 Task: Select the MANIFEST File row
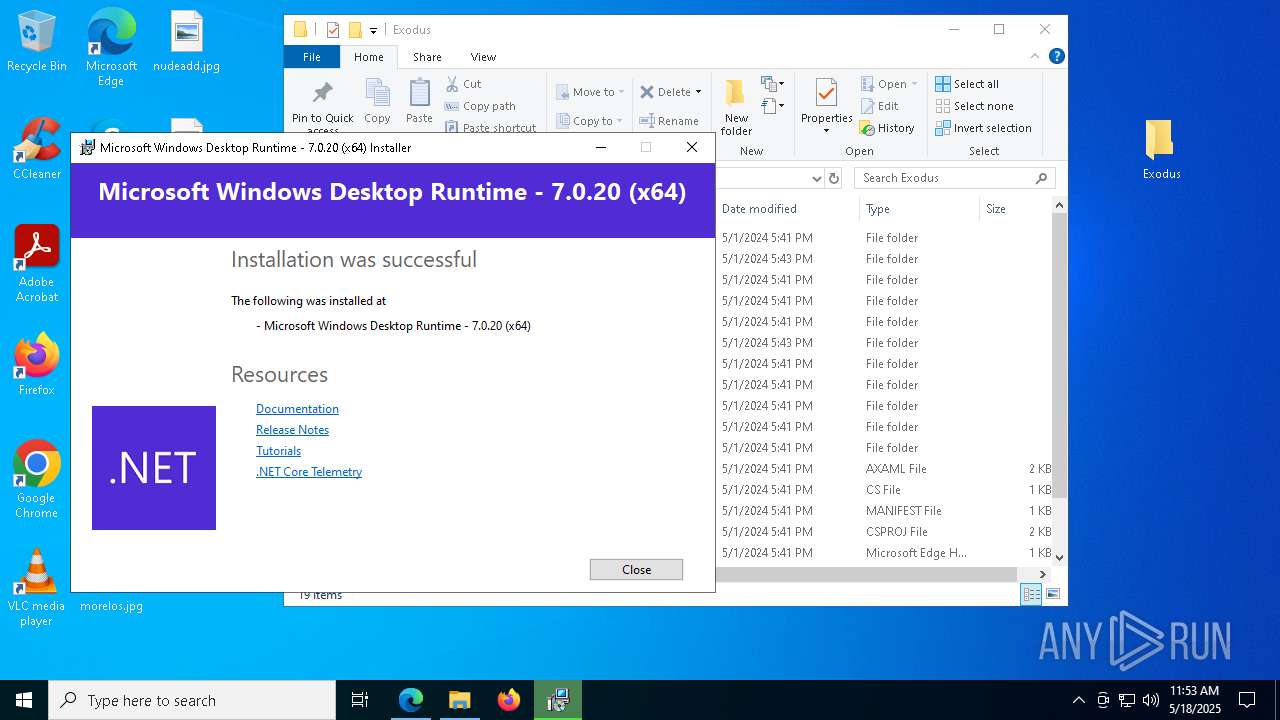pyautogui.click(x=884, y=511)
